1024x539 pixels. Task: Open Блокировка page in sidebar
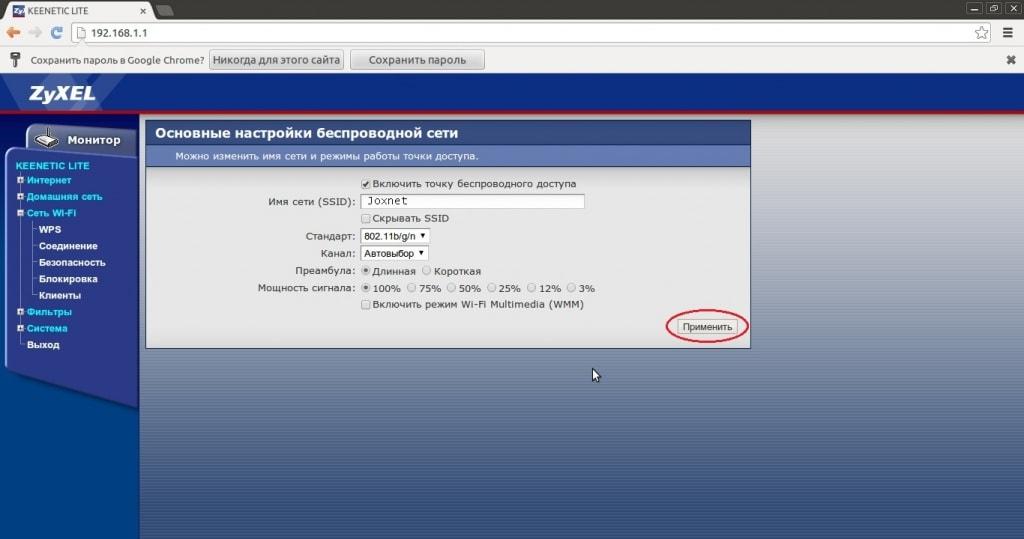tap(68, 279)
